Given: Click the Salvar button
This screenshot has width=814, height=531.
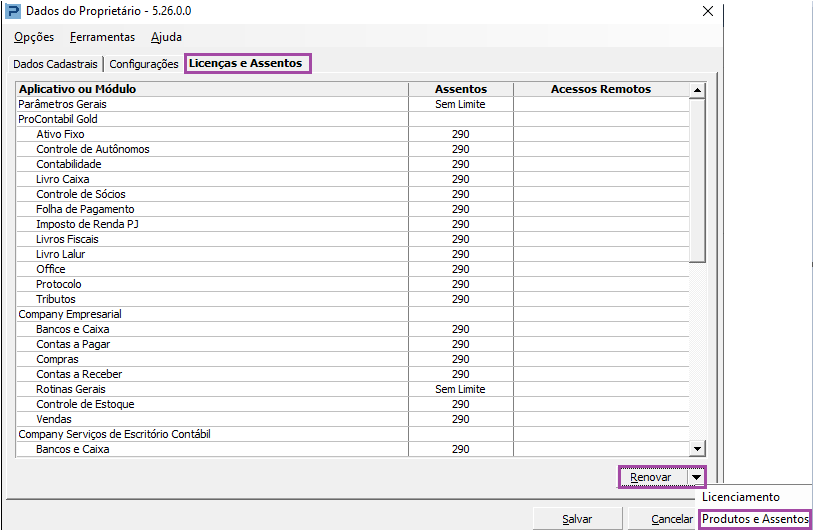Looking at the screenshot, I should [577, 519].
